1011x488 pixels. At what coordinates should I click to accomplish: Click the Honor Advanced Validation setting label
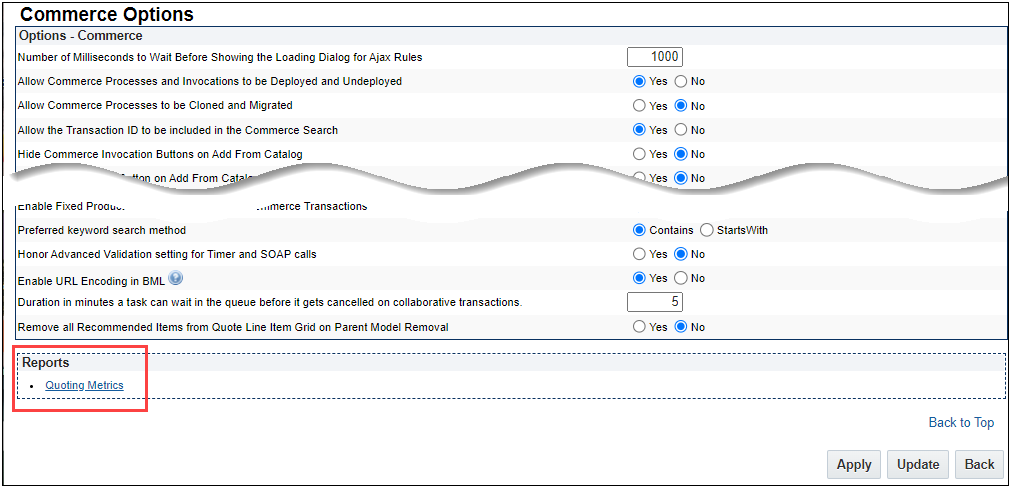(x=167, y=254)
